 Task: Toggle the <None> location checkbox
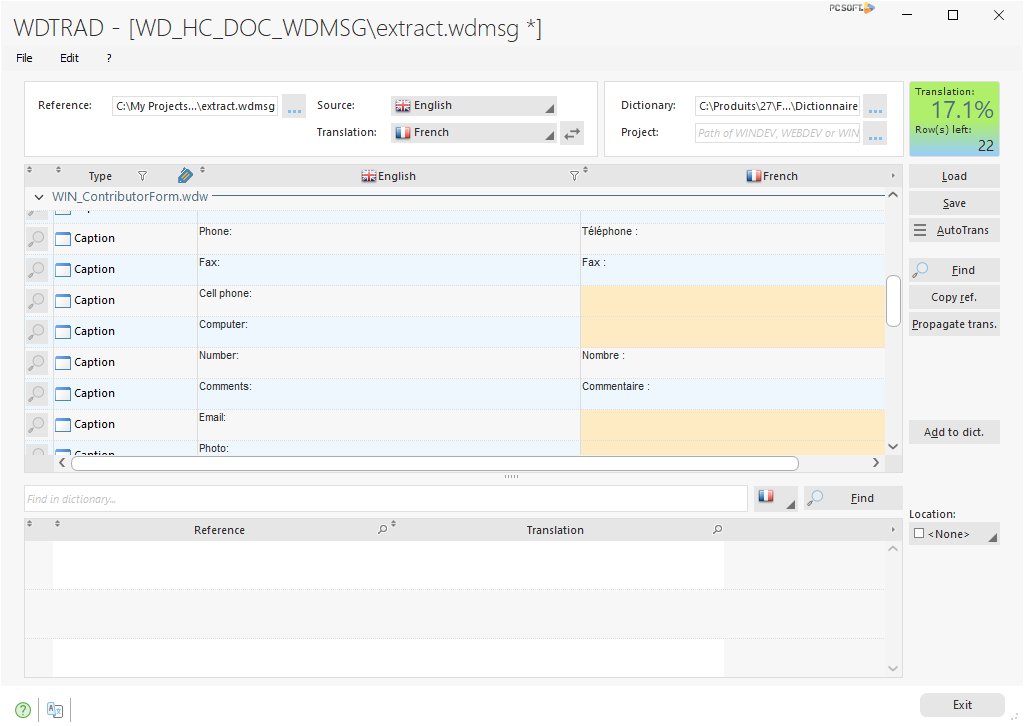[x=919, y=533]
